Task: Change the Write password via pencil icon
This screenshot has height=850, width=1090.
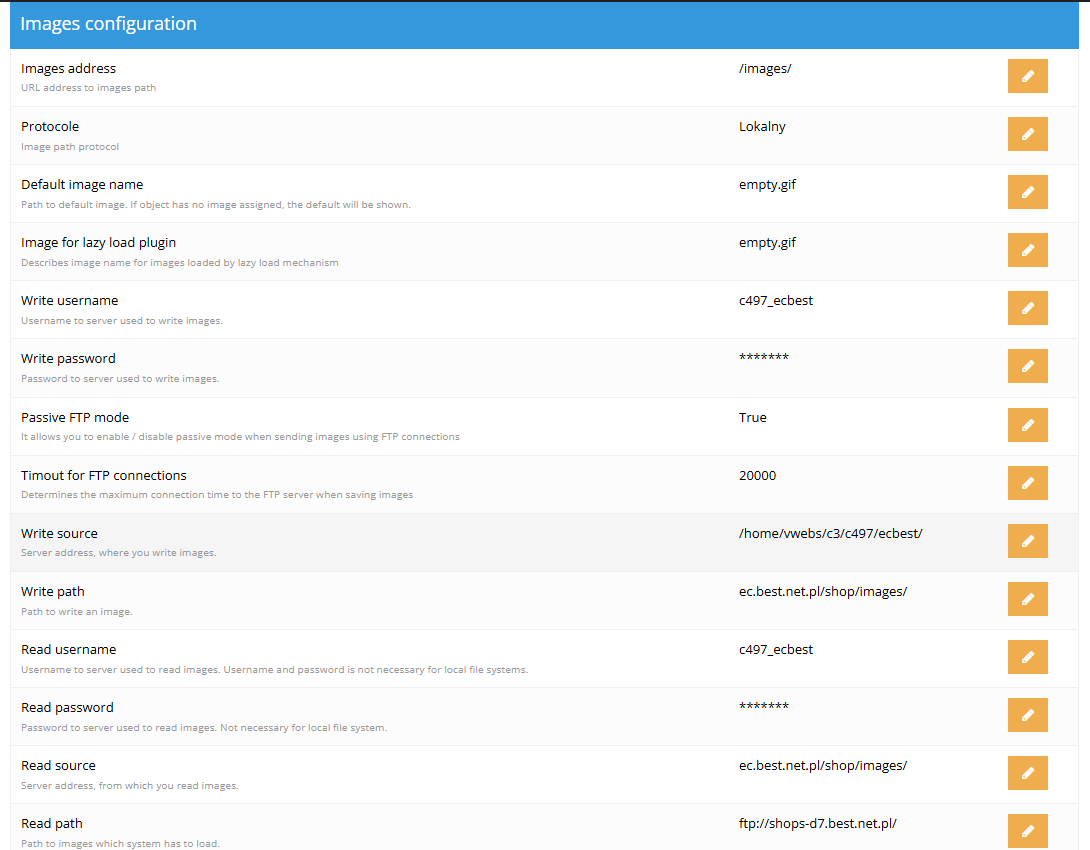Action: point(1027,366)
